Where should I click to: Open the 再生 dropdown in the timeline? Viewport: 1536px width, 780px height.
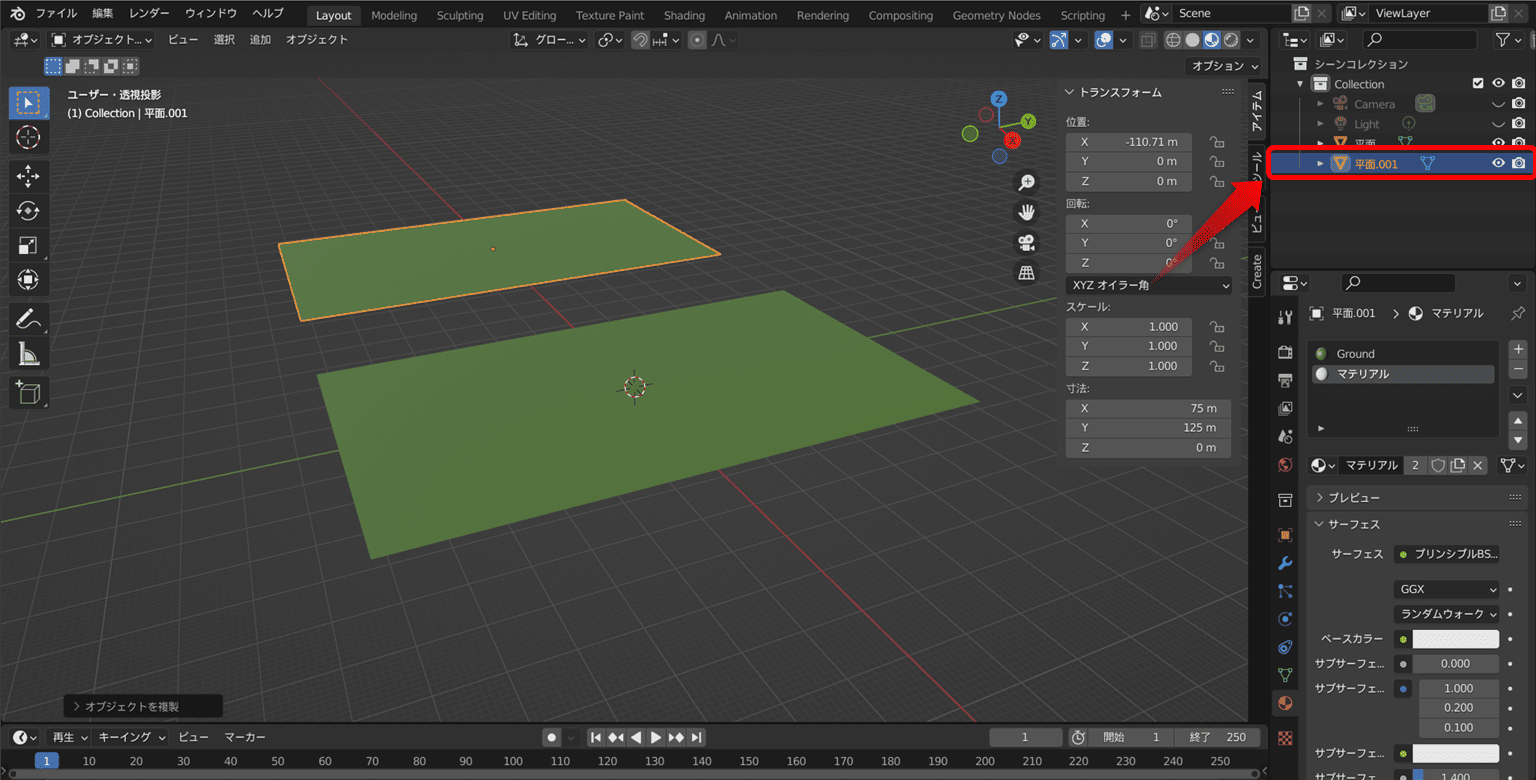[69, 737]
